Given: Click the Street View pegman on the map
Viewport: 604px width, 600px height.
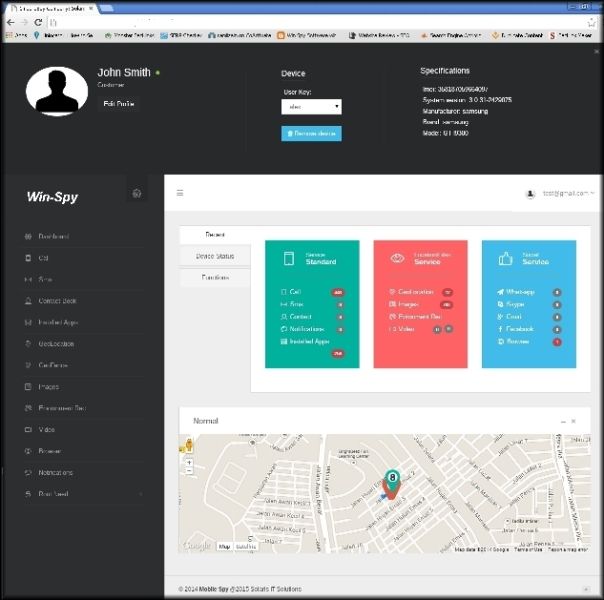Looking at the screenshot, I should [x=188, y=448].
